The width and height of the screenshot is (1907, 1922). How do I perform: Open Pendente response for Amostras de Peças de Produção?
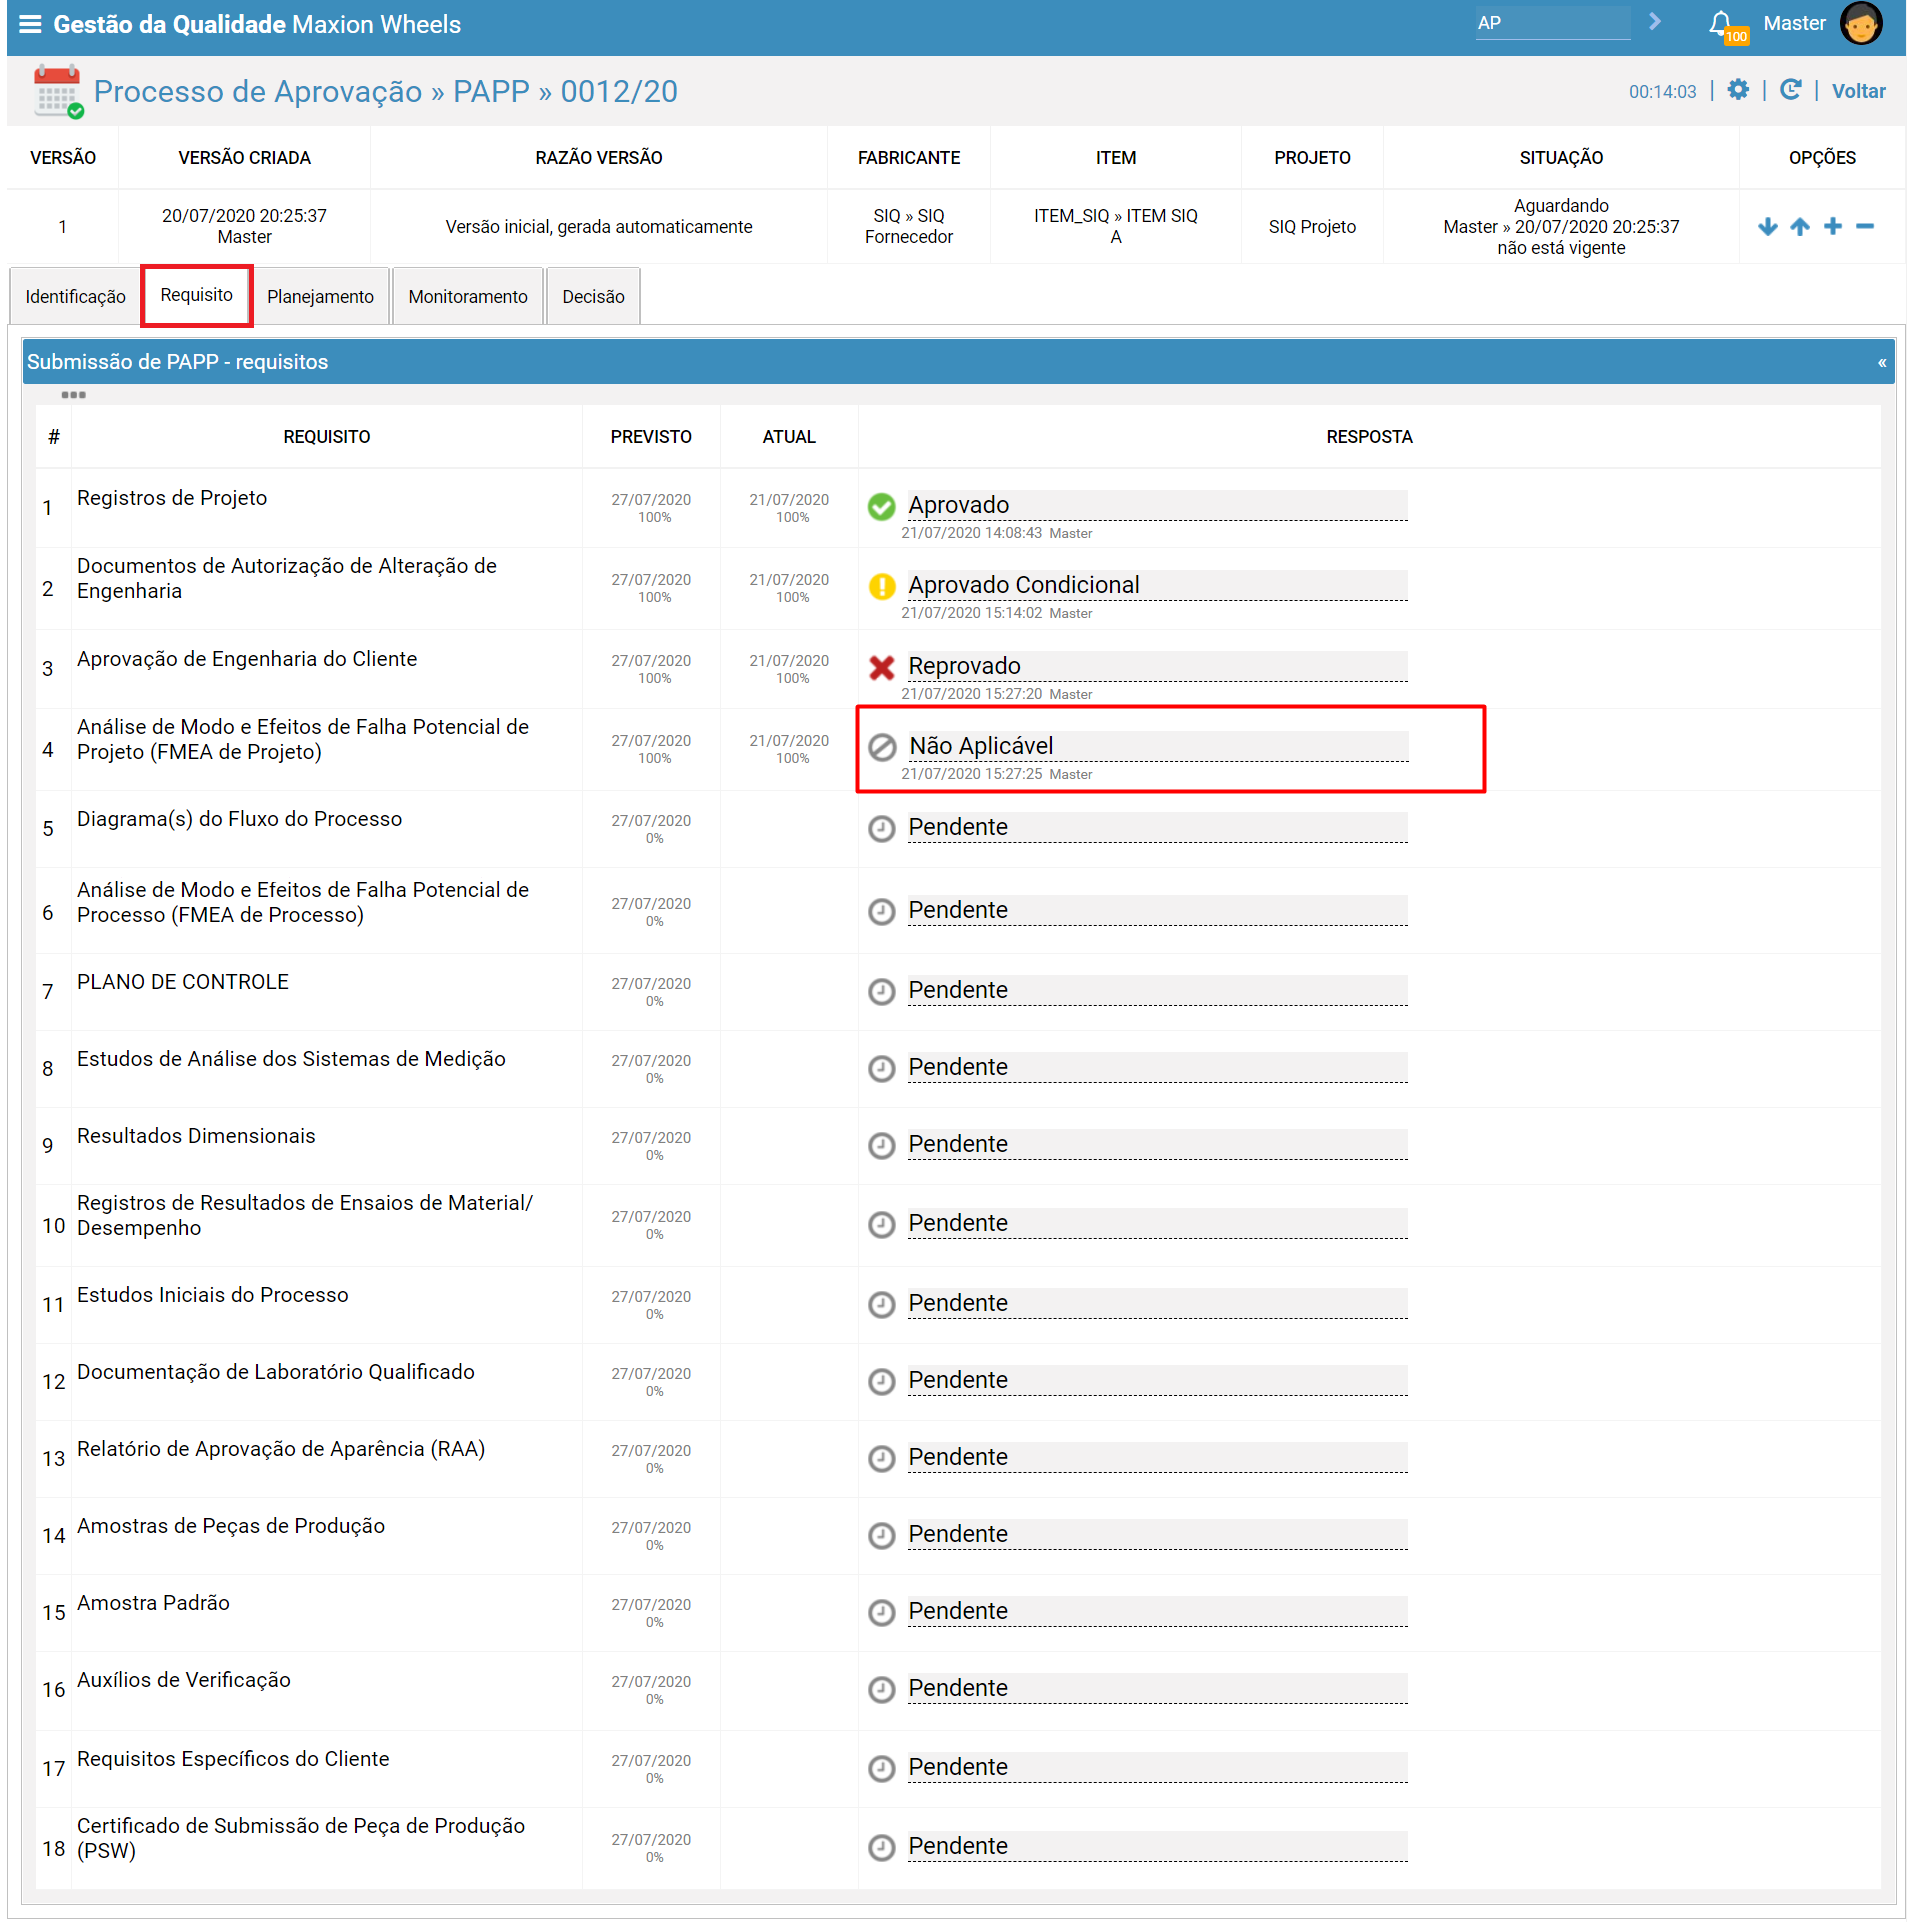1157,1535
